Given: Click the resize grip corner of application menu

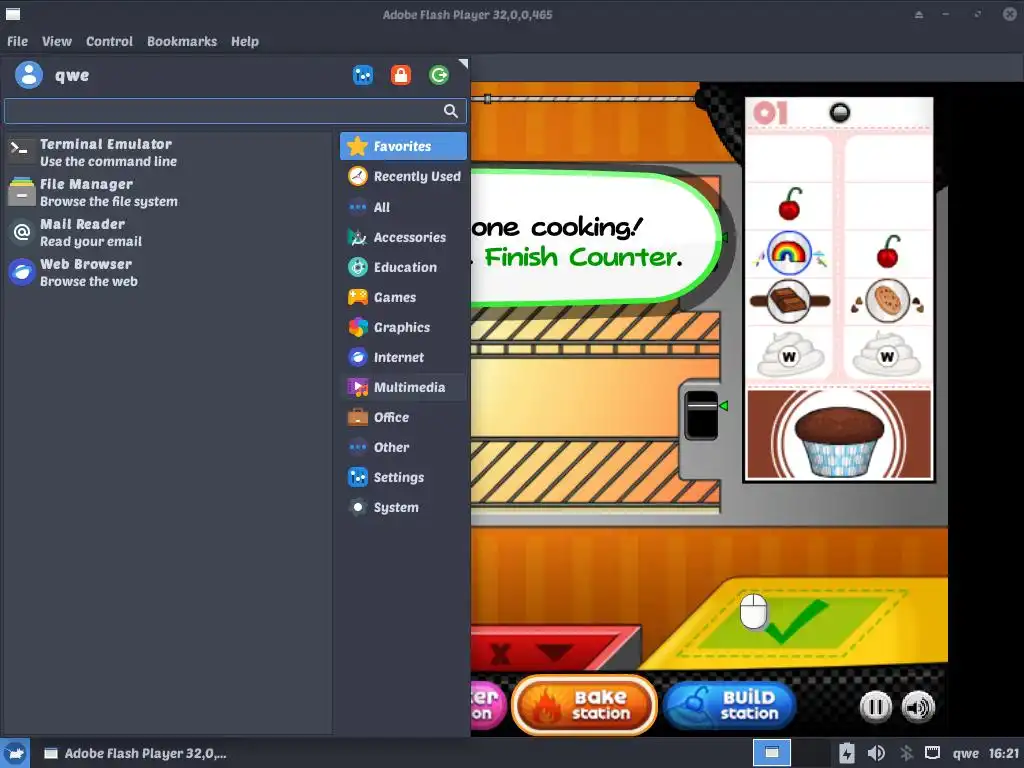Looking at the screenshot, I should click(x=464, y=63).
